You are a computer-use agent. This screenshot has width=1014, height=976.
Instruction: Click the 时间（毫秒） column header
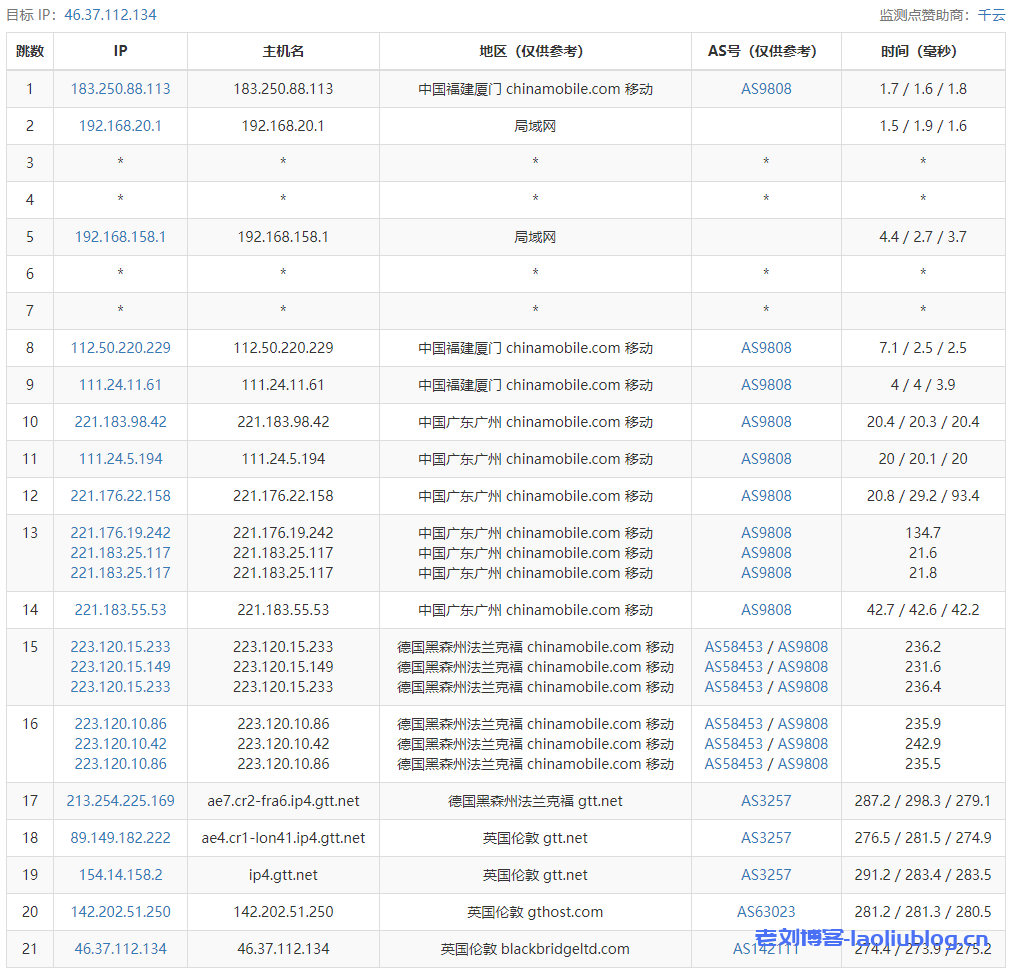[x=922, y=51]
